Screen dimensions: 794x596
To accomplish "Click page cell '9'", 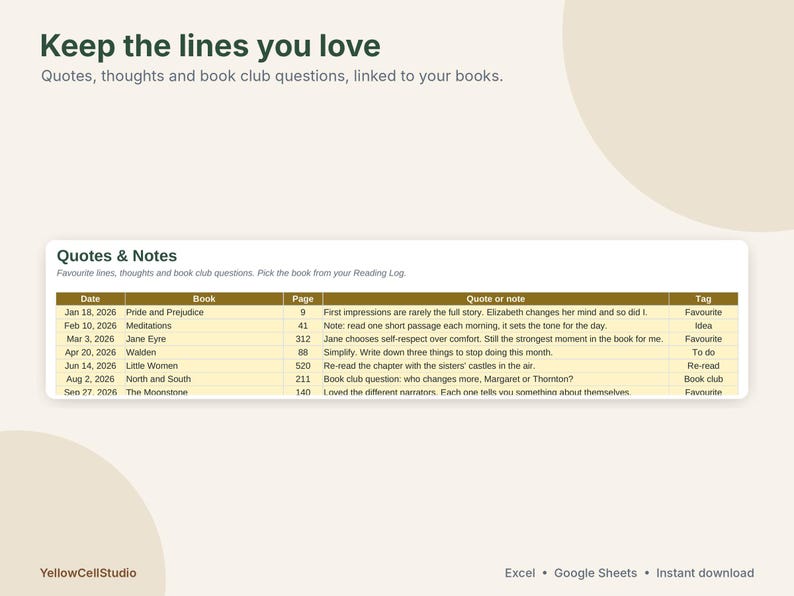I will coord(303,312).
